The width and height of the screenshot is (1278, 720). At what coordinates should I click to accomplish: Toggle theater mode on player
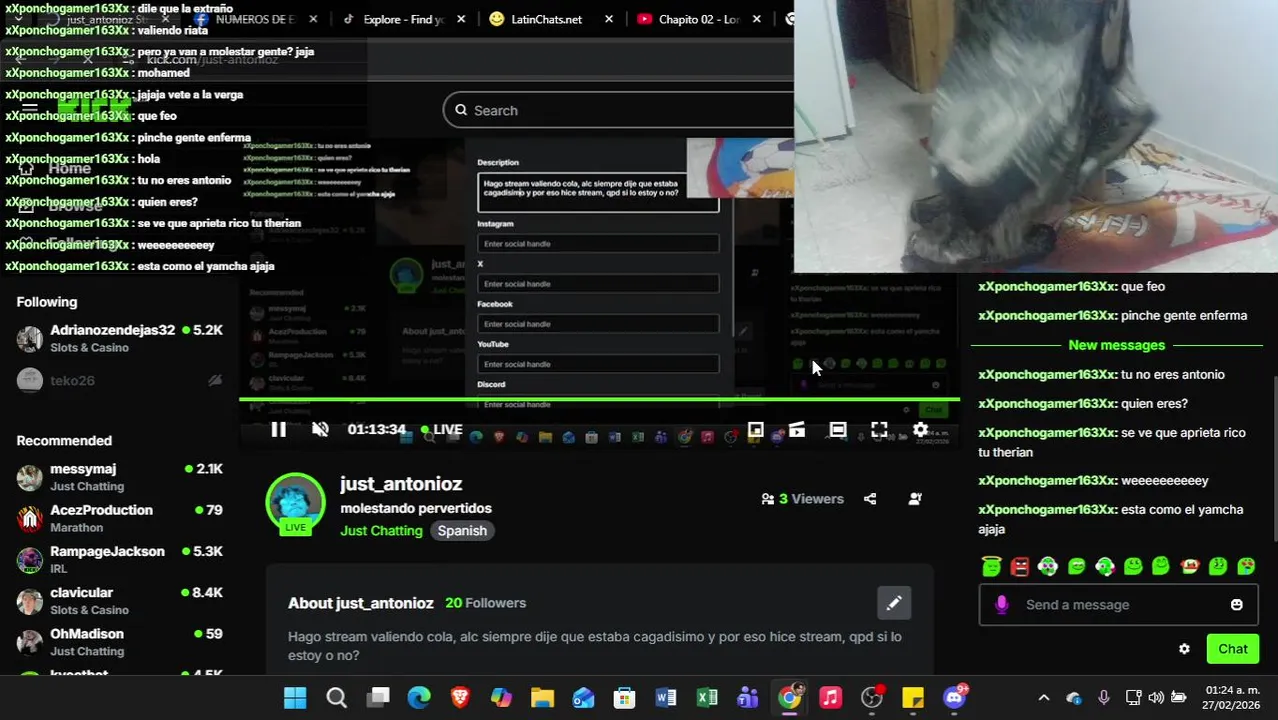coord(838,430)
